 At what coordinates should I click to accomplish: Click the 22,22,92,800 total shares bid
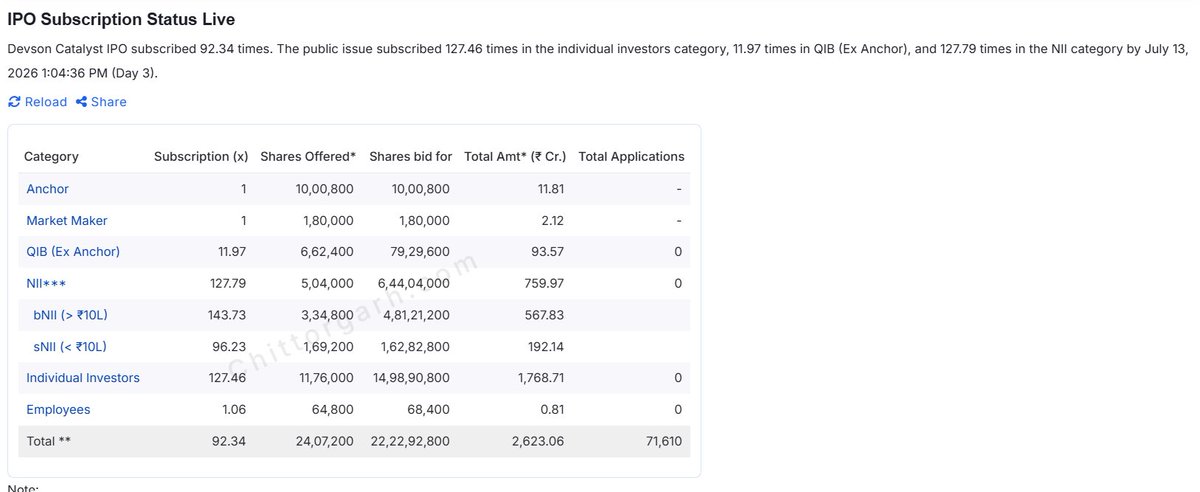pos(411,441)
